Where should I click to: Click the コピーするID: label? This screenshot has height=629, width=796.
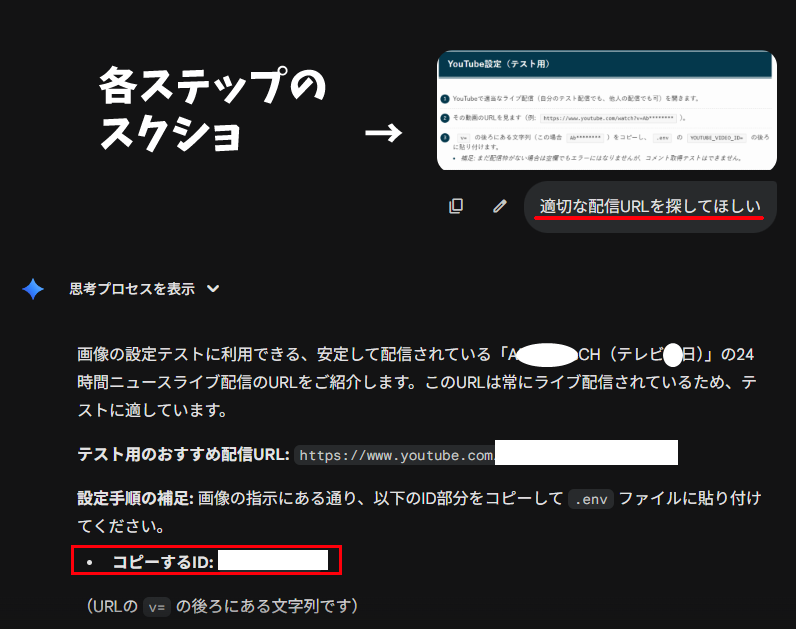pyautogui.click(x=163, y=561)
